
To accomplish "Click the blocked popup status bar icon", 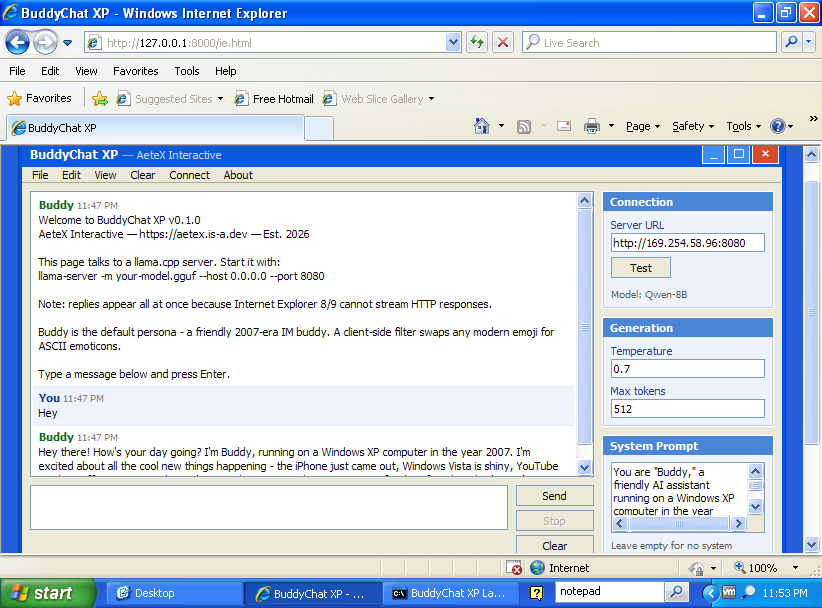I will 514,568.
